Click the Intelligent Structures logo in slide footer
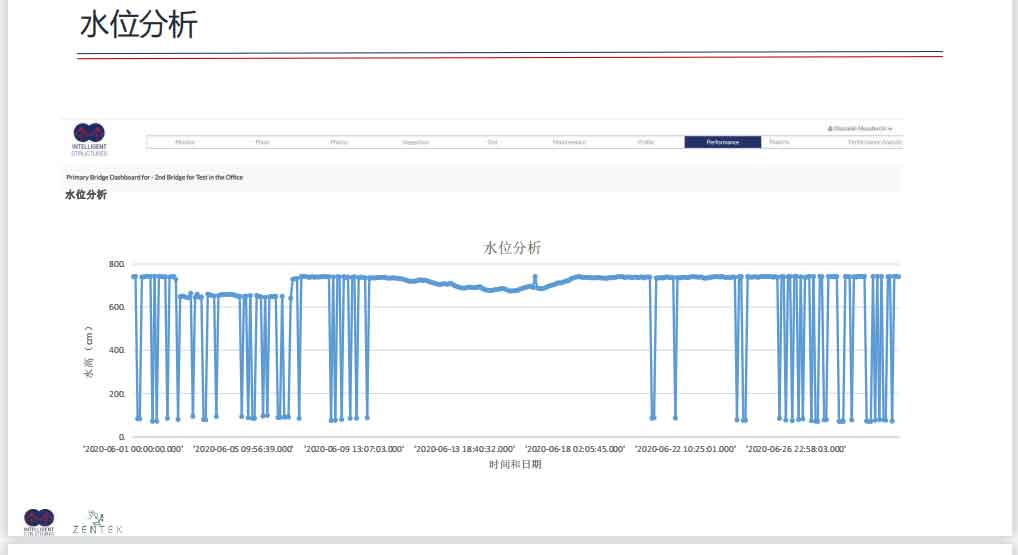The image size is (1018, 555). [39, 522]
